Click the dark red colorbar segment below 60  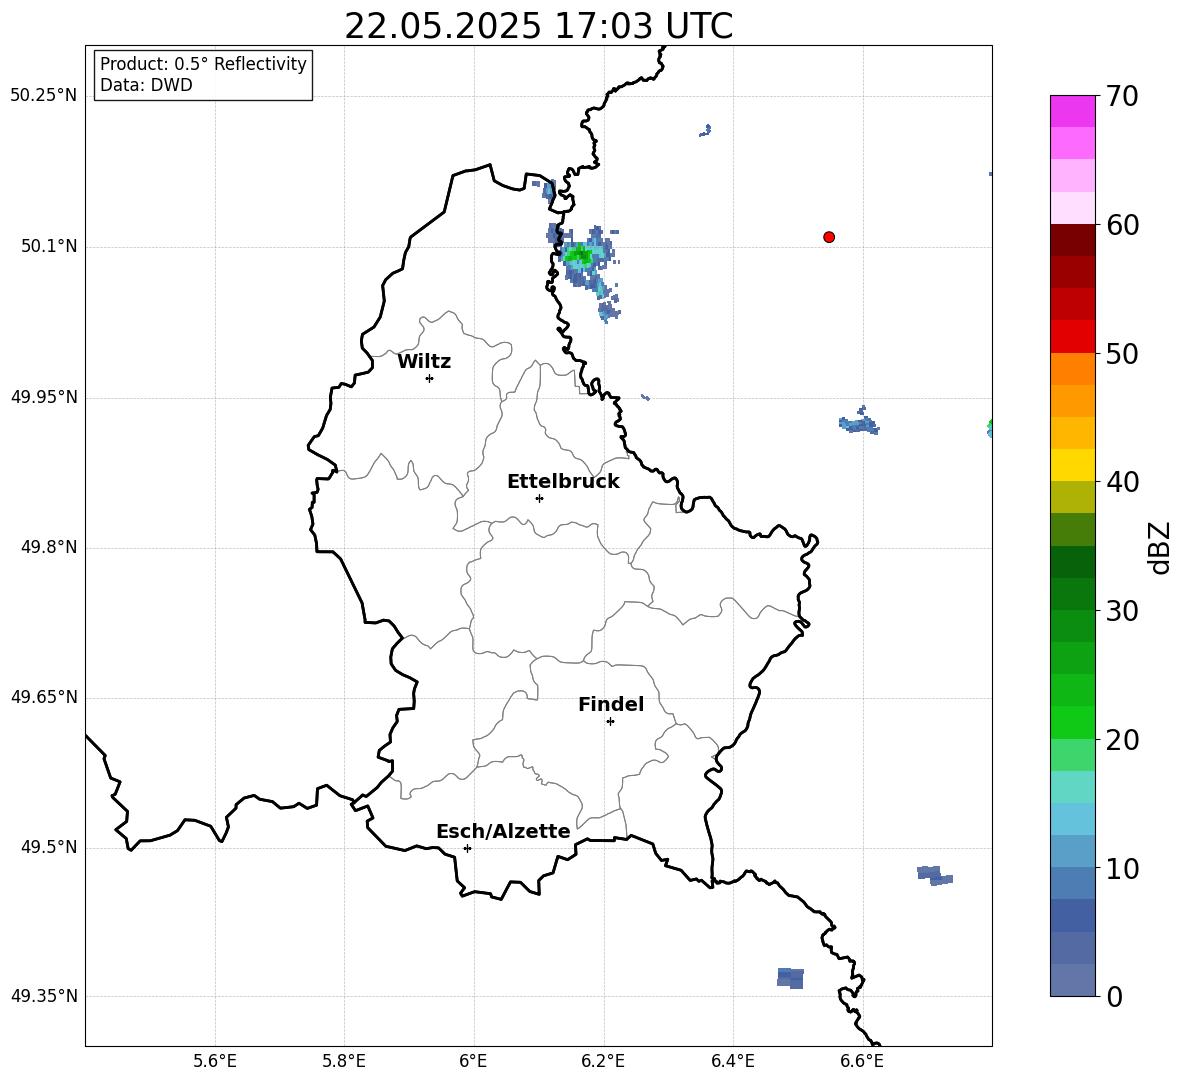[1073, 240]
